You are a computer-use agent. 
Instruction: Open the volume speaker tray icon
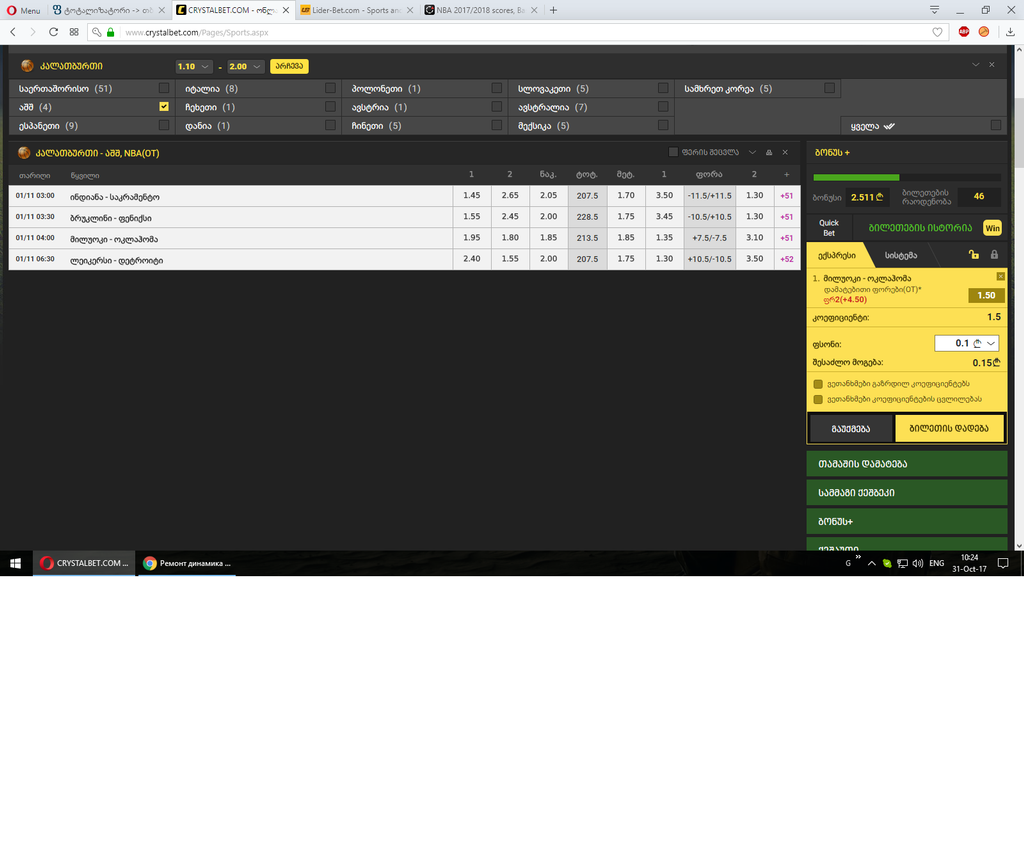pos(918,563)
